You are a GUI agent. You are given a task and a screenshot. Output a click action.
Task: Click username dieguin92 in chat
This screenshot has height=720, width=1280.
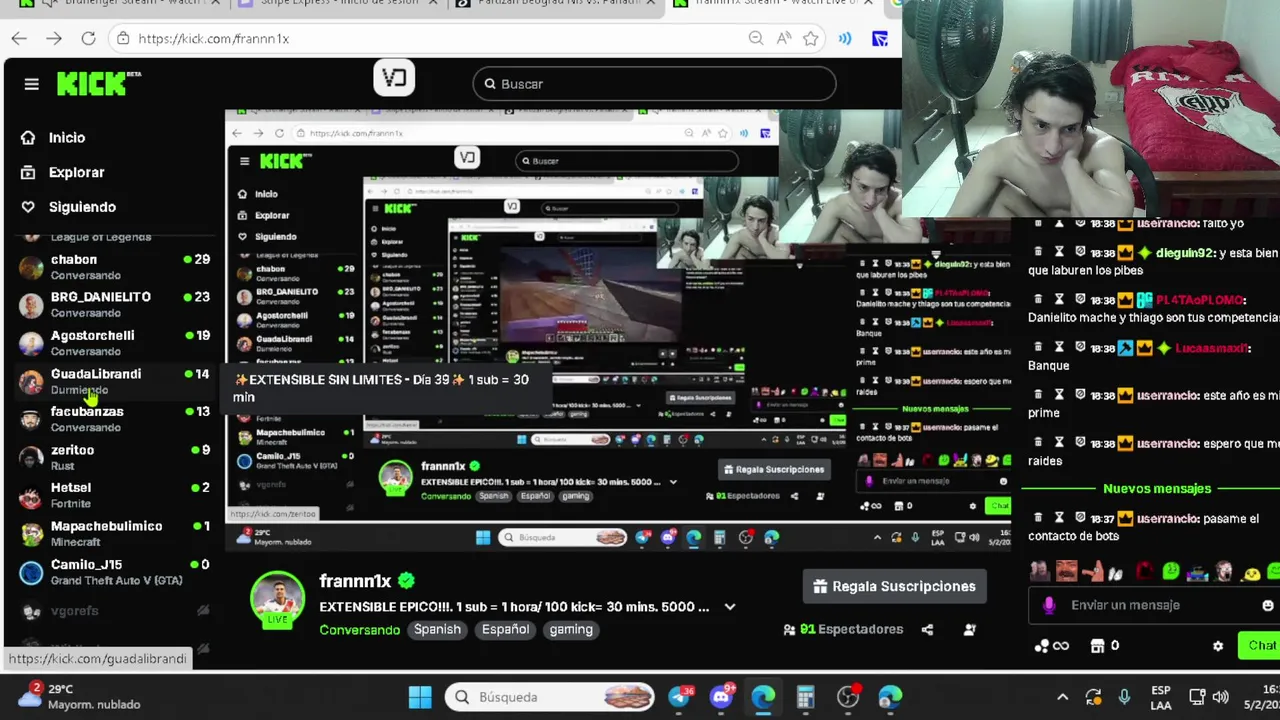(x=1186, y=253)
